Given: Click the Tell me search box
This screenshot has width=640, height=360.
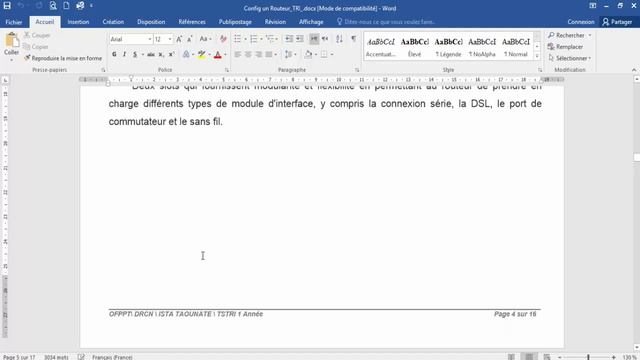Looking at the screenshot, I should coord(386,22).
